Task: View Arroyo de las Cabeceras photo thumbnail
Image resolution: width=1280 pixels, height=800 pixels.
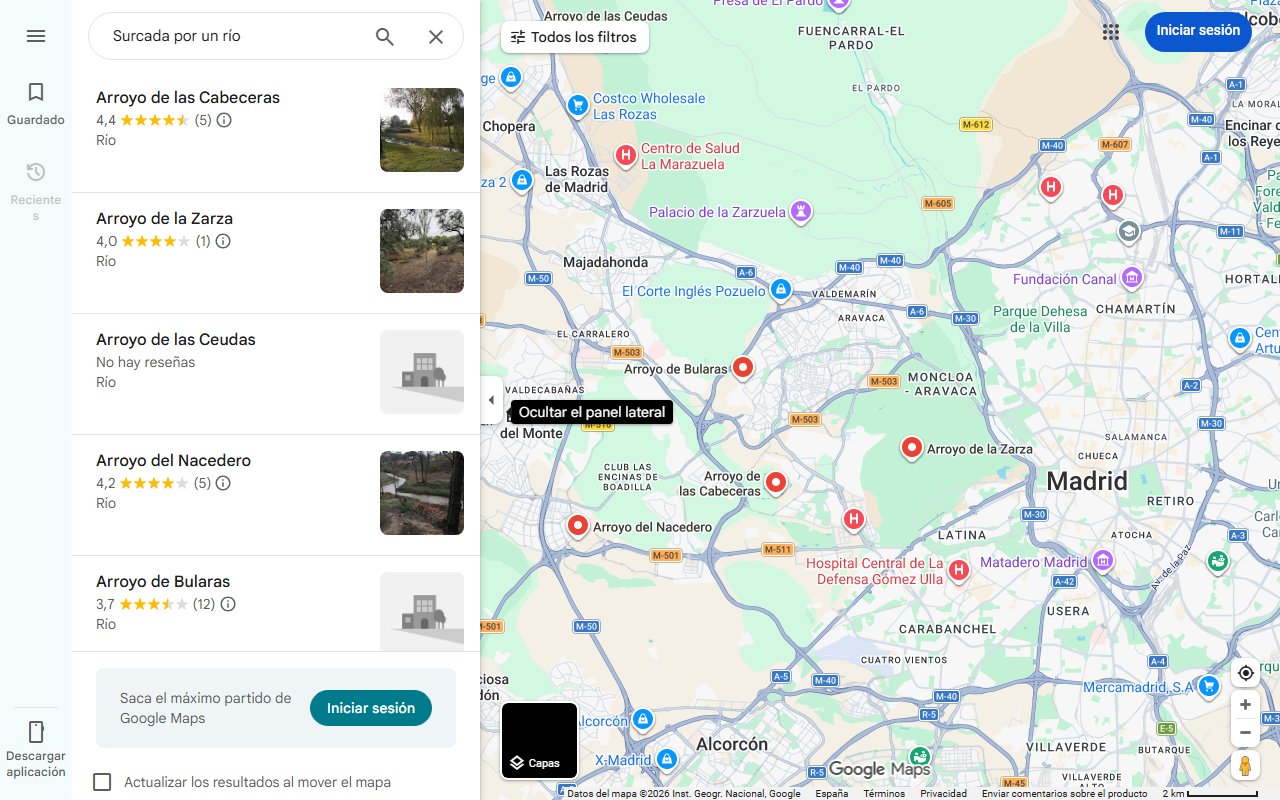Action: click(x=421, y=130)
